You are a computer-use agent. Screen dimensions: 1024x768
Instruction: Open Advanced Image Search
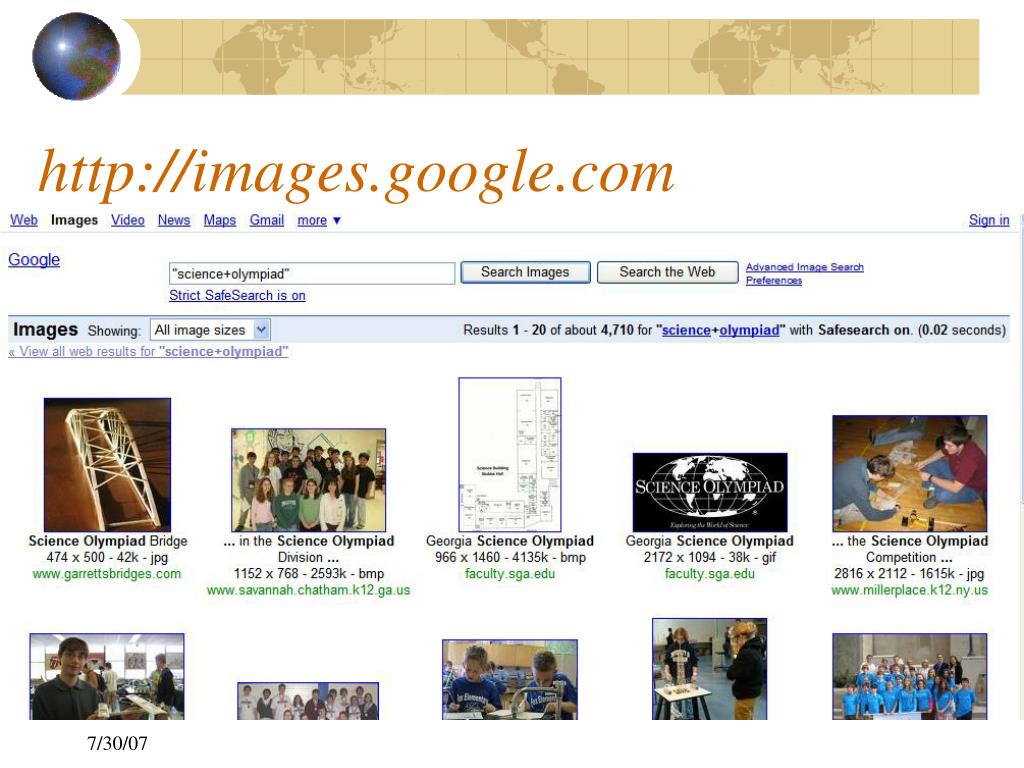805,267
